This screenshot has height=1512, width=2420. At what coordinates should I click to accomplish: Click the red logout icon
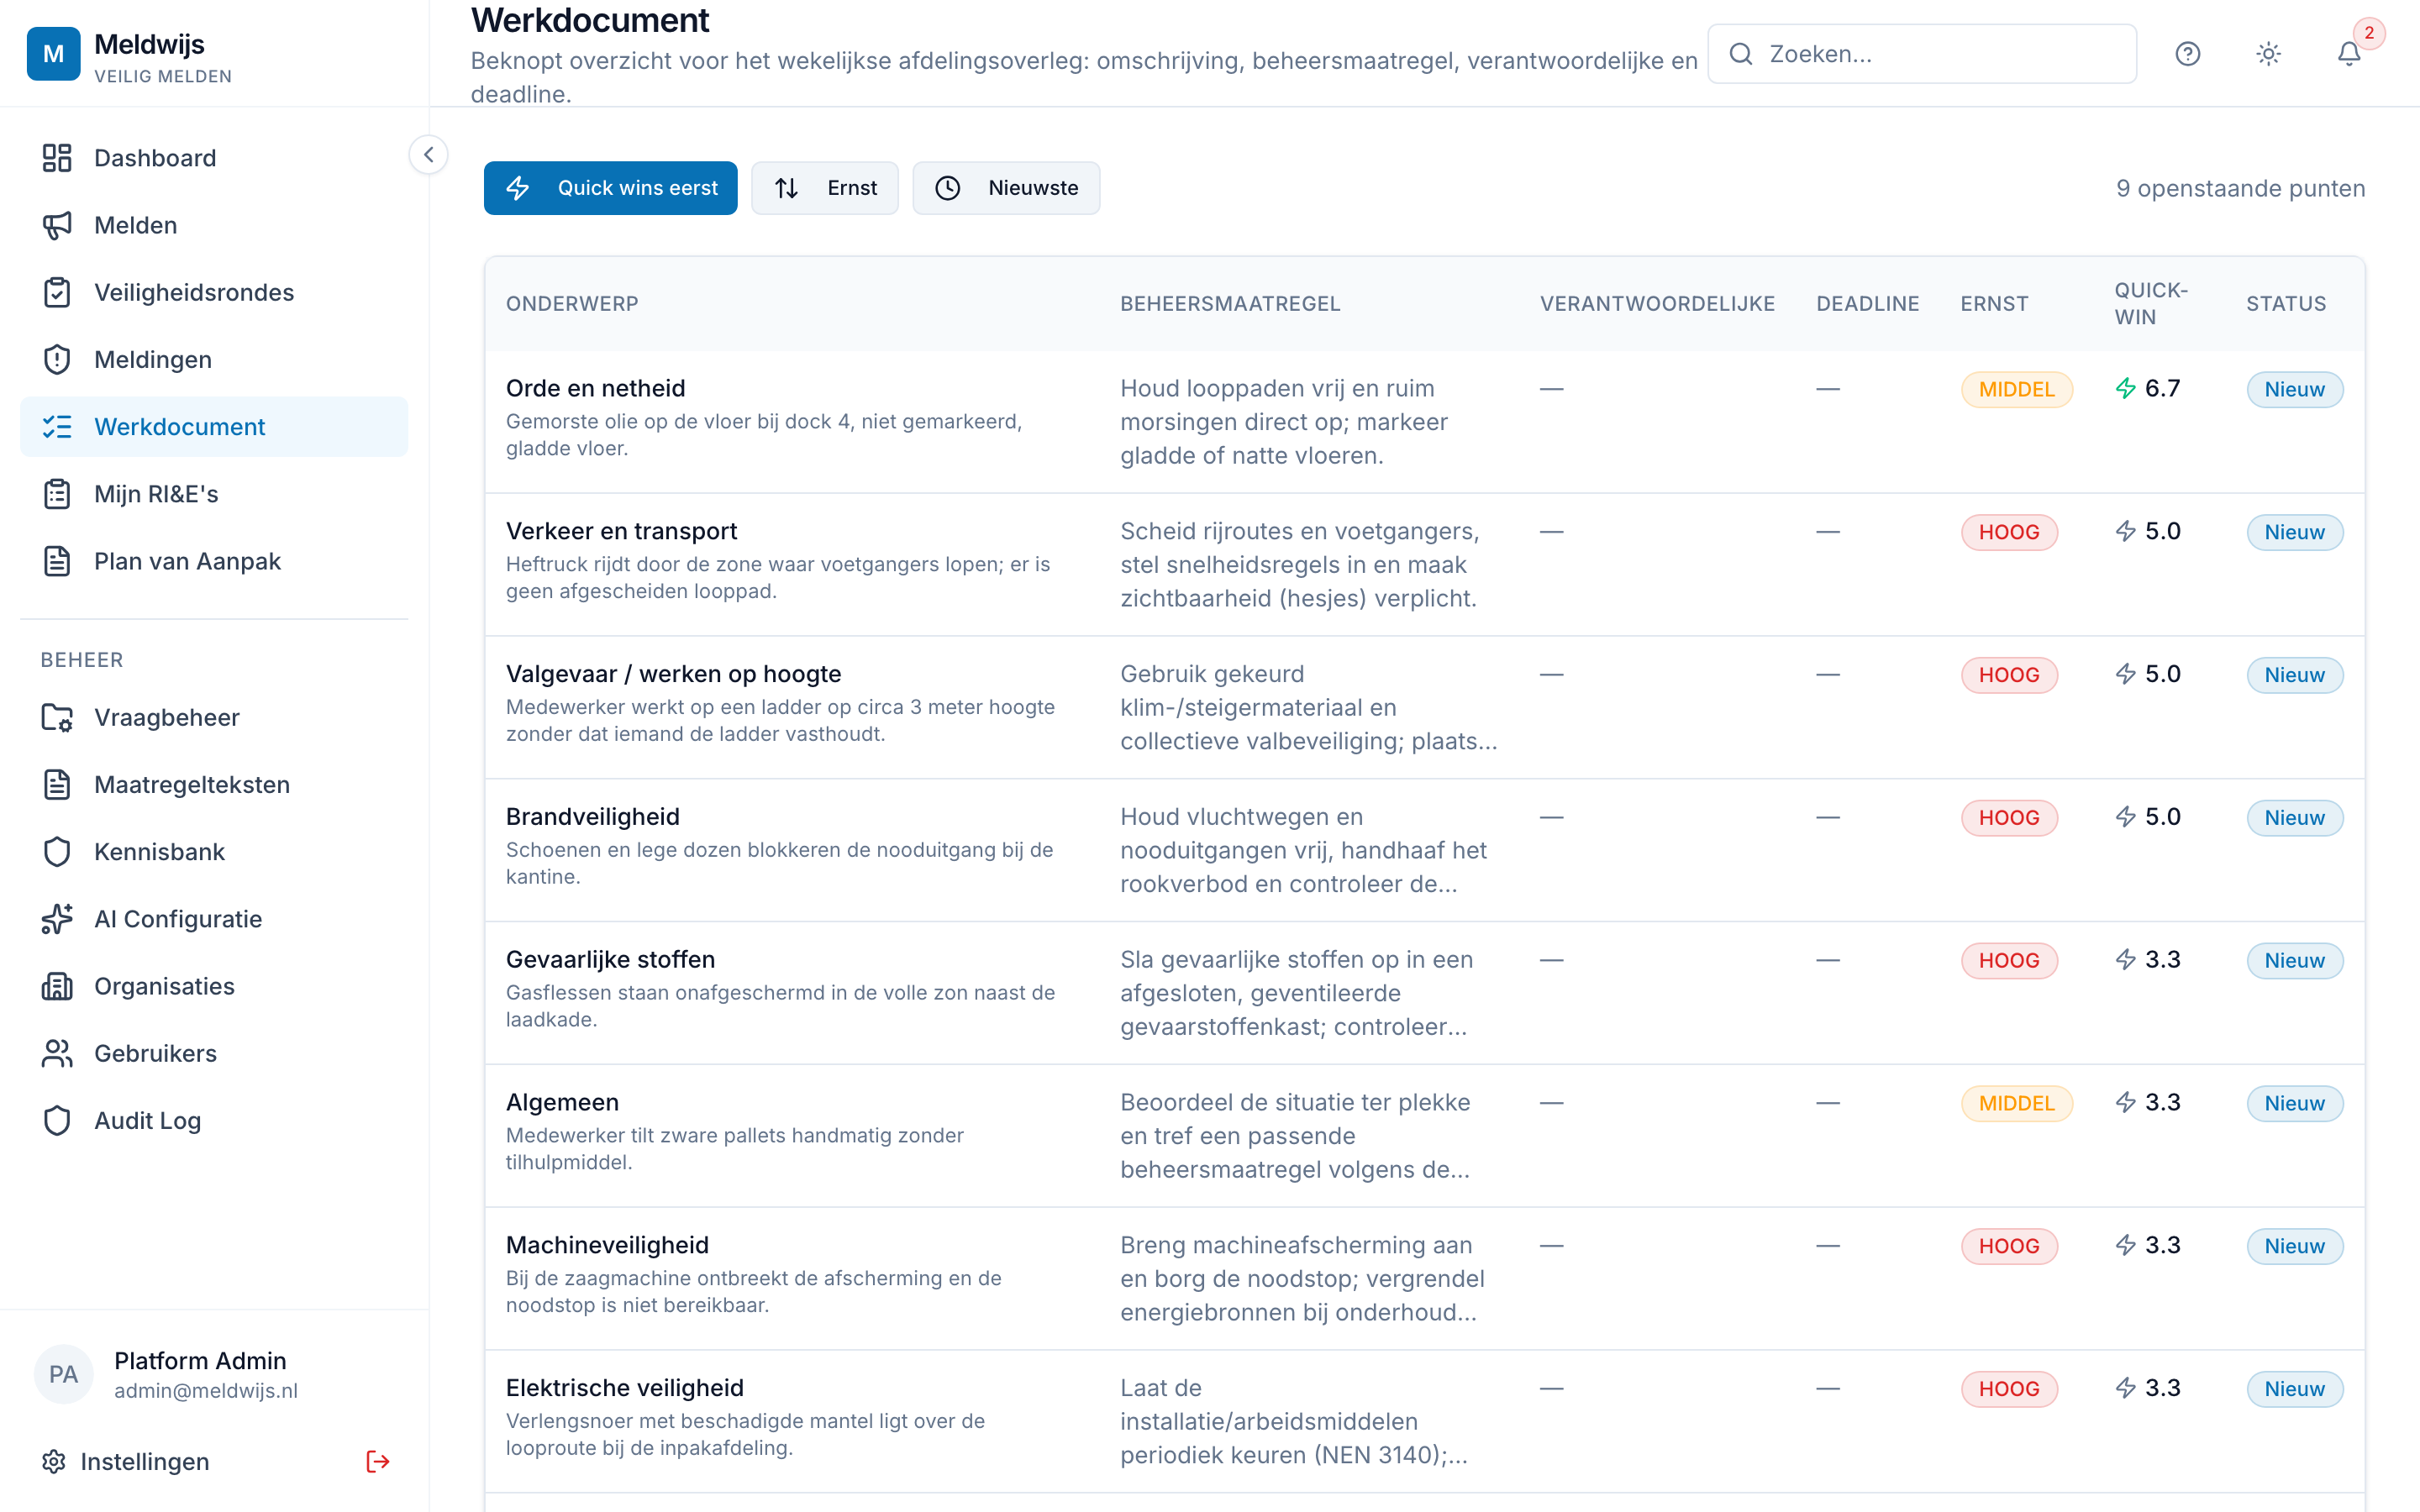coord(378,1462)
